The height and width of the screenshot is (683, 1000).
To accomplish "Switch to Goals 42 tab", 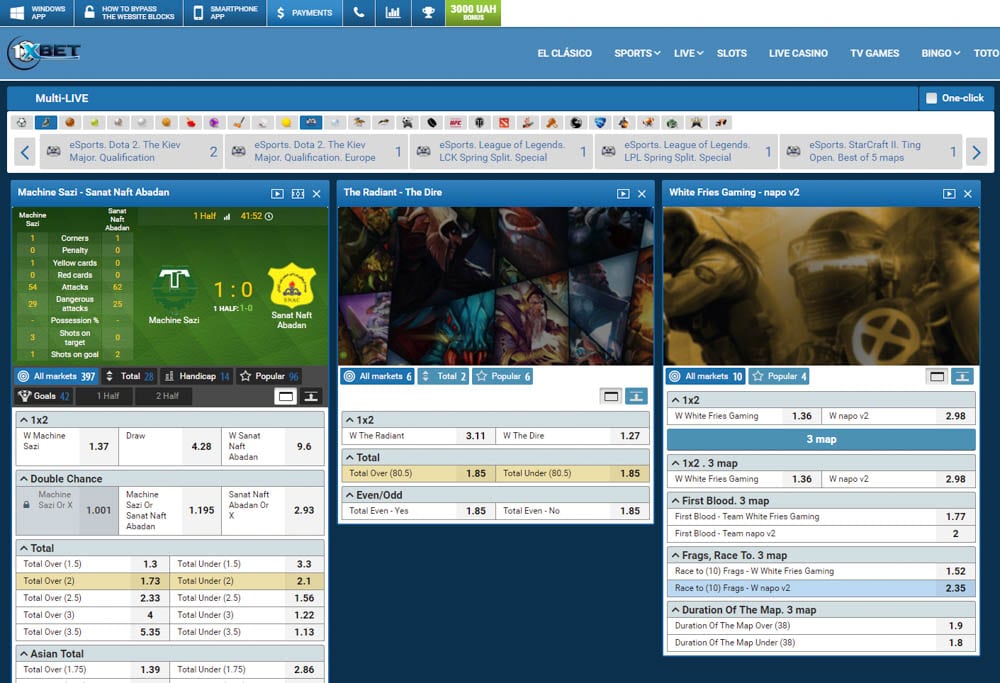I will (44, 396).
